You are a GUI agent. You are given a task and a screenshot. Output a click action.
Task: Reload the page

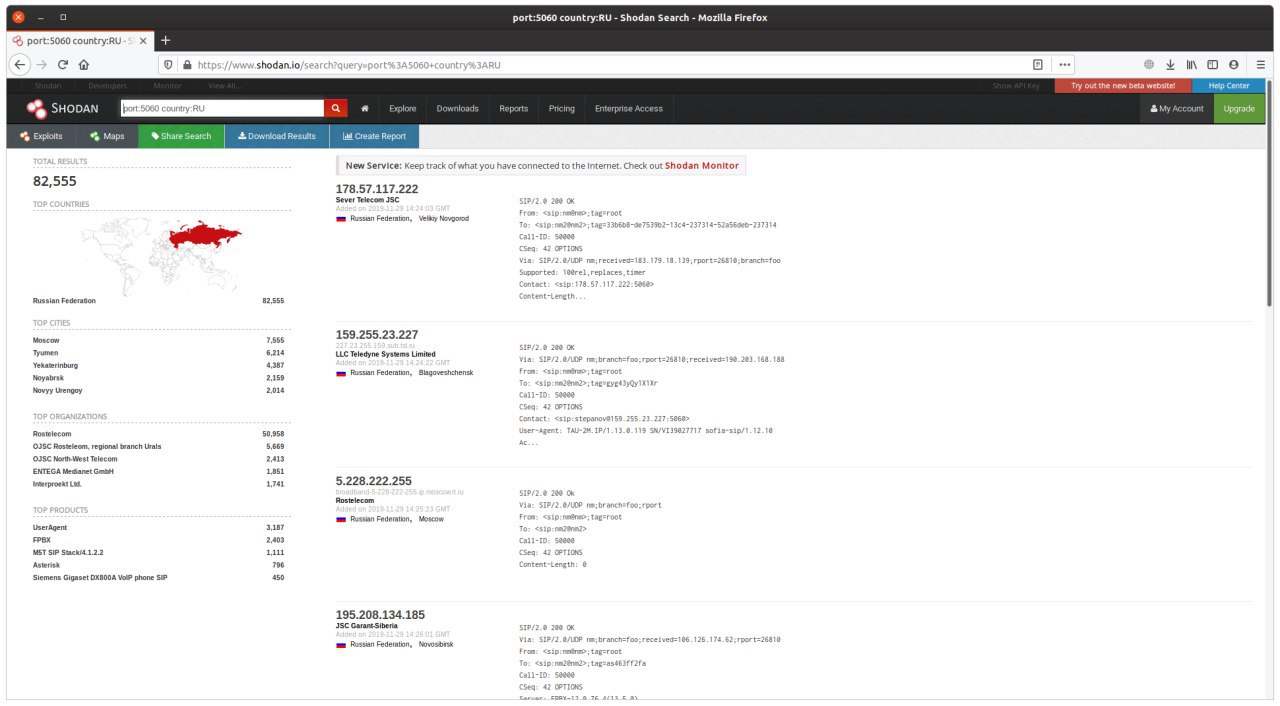[63, 64]
